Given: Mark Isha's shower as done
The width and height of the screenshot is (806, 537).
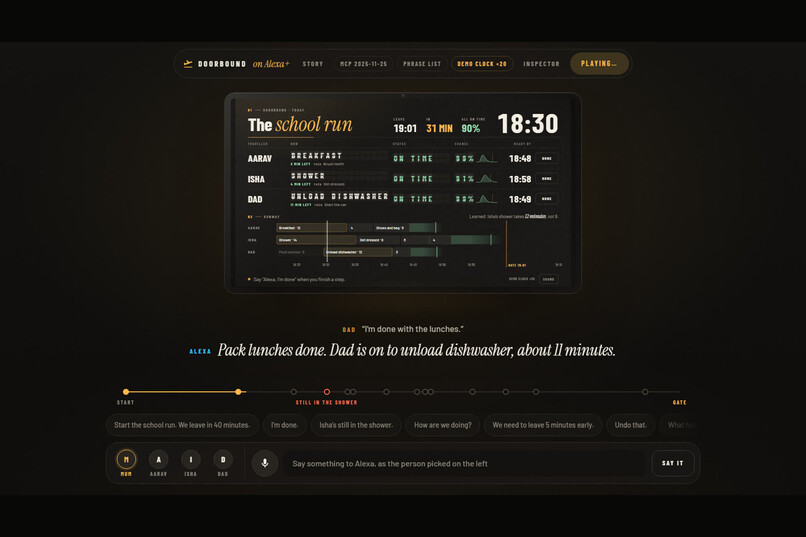Looking at the screenshot, I should (547, 178).
